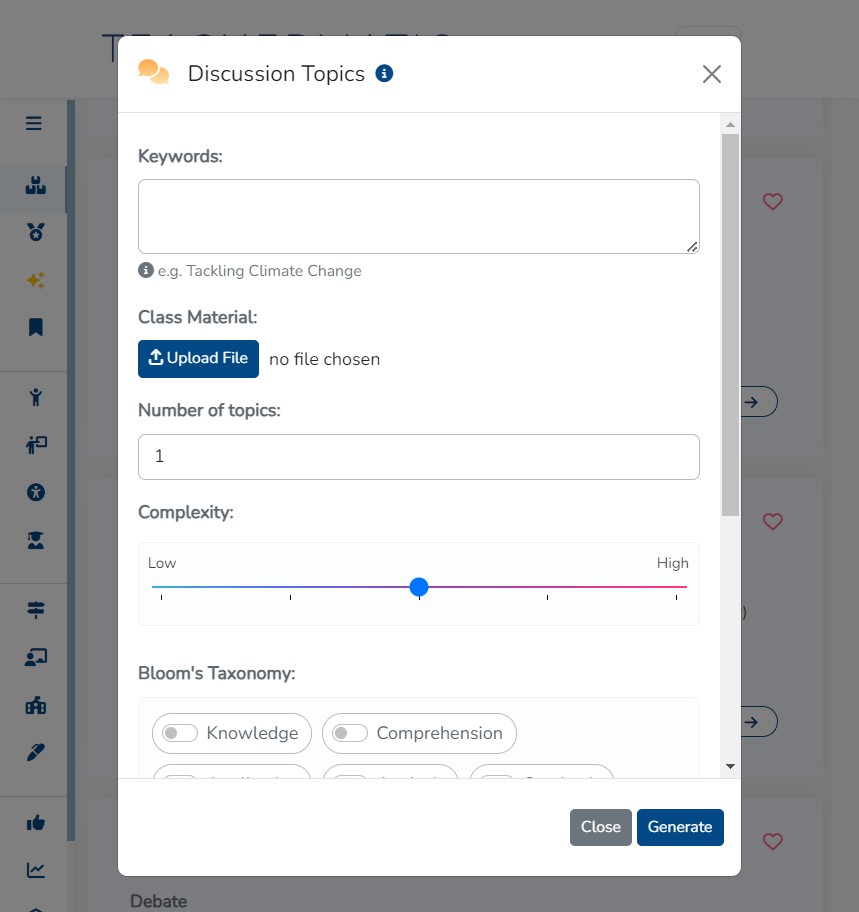Close the Discussion Topics dialog with X
The width and height of the screenshot is (859, 912).
711,74
